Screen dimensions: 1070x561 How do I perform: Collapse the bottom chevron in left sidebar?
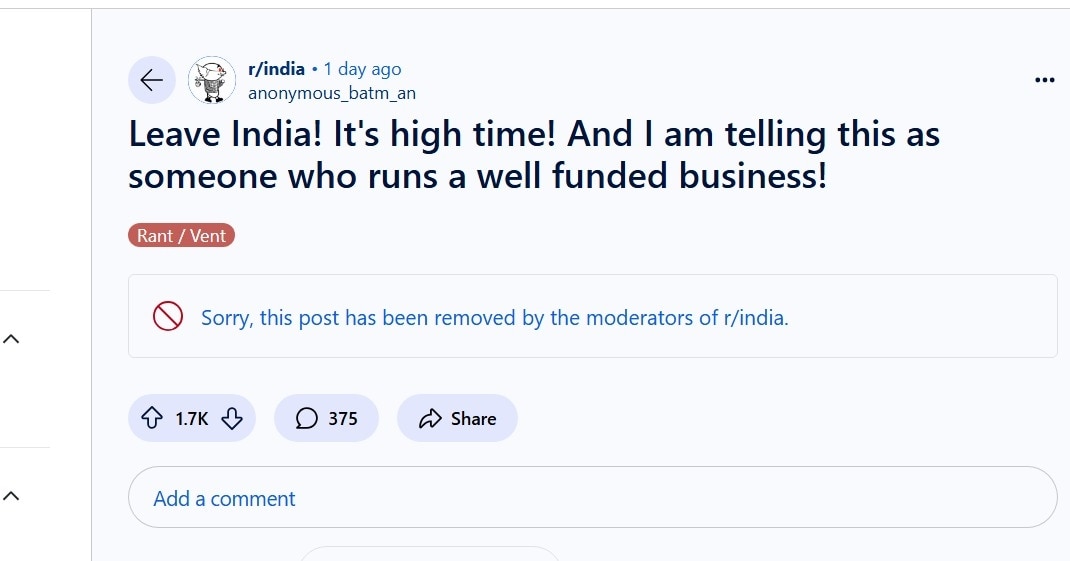(x=11, y=496)
